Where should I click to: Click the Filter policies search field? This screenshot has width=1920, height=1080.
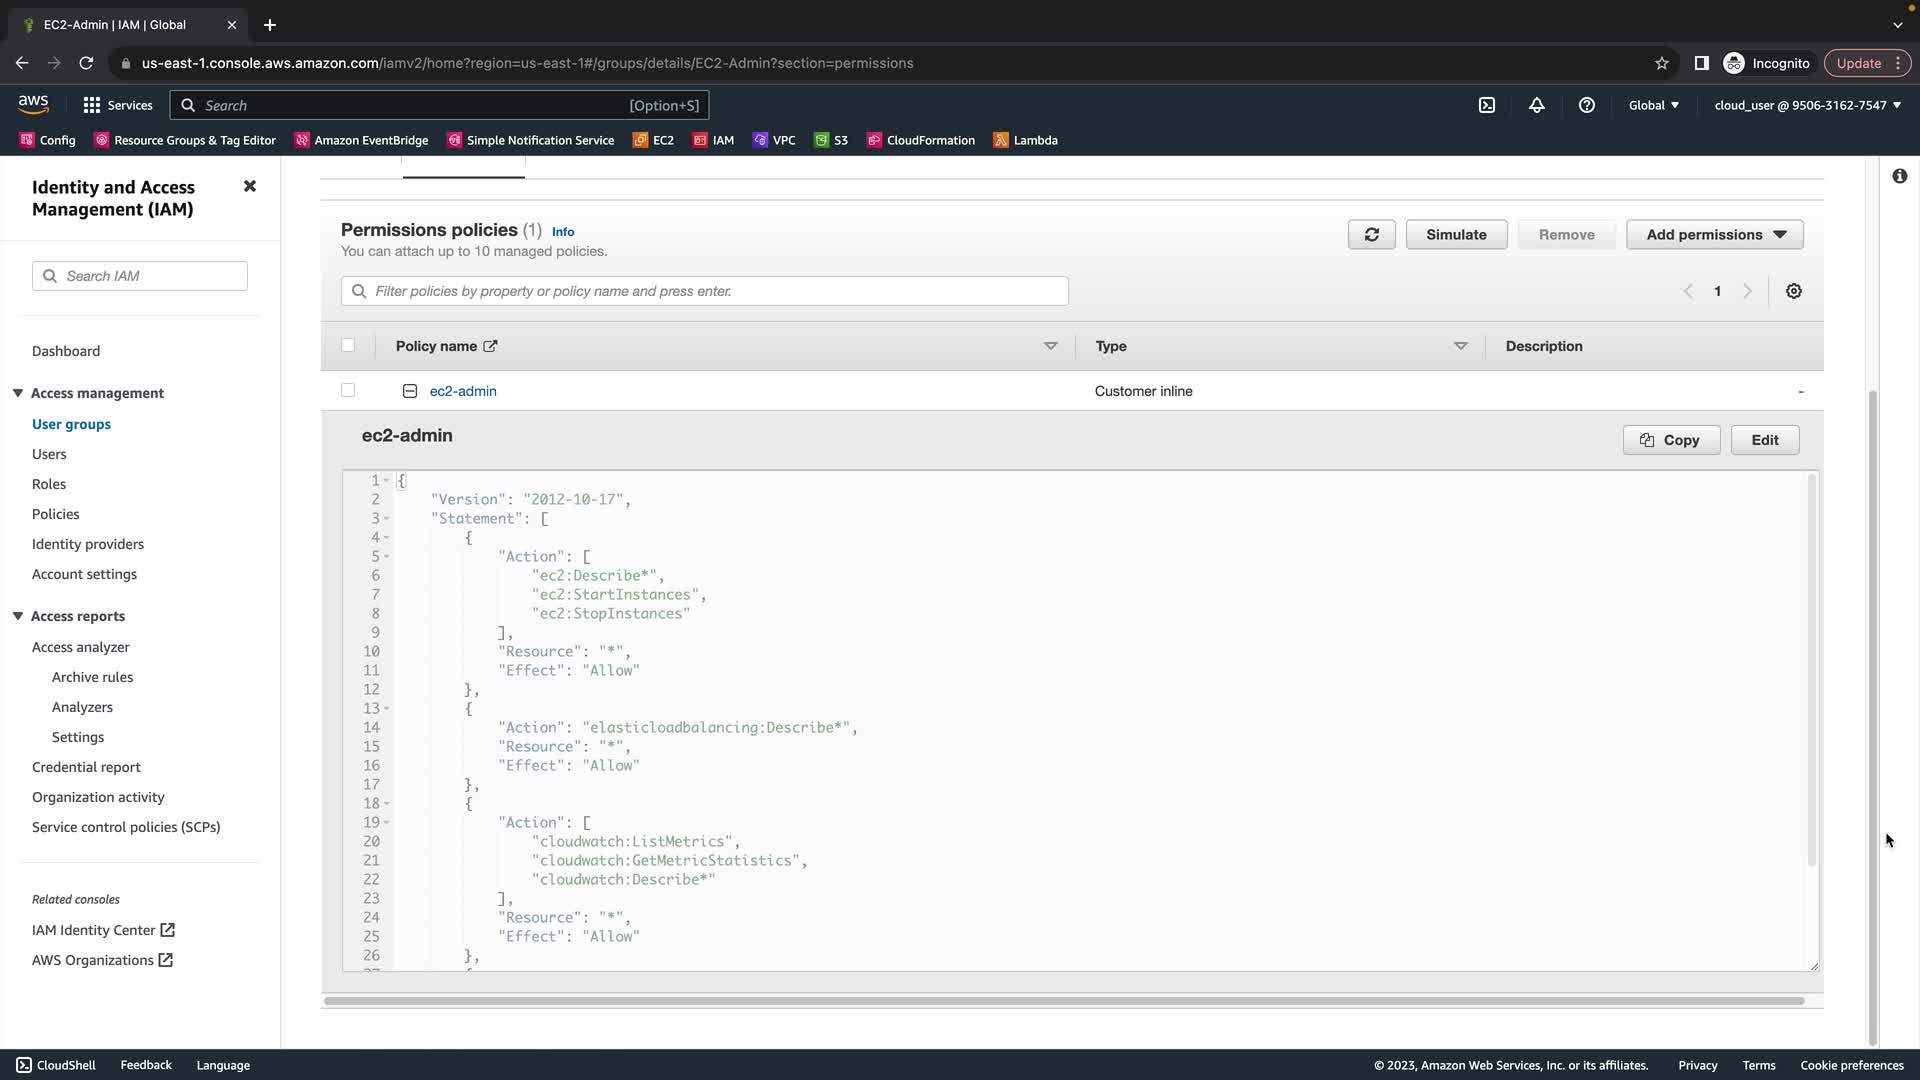pyautogui.click(x=705, y=291)
